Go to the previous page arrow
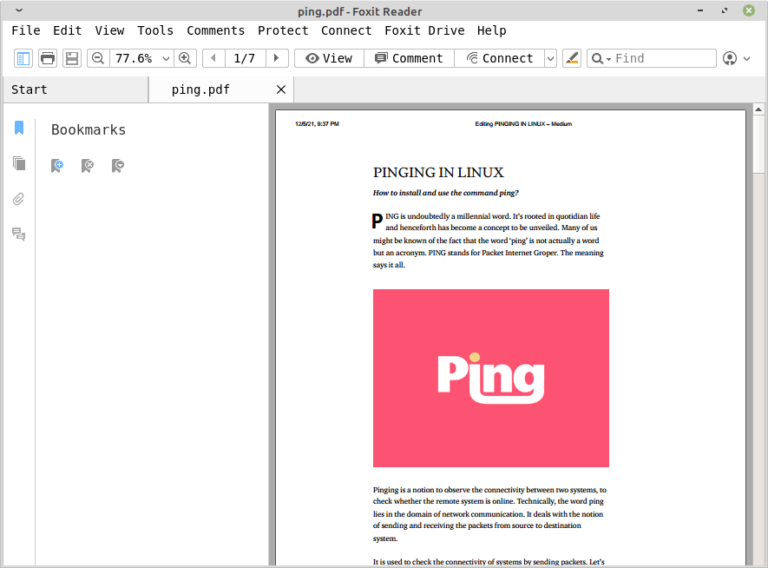Viewport: 768px width, 568px height. click(213, 58)
